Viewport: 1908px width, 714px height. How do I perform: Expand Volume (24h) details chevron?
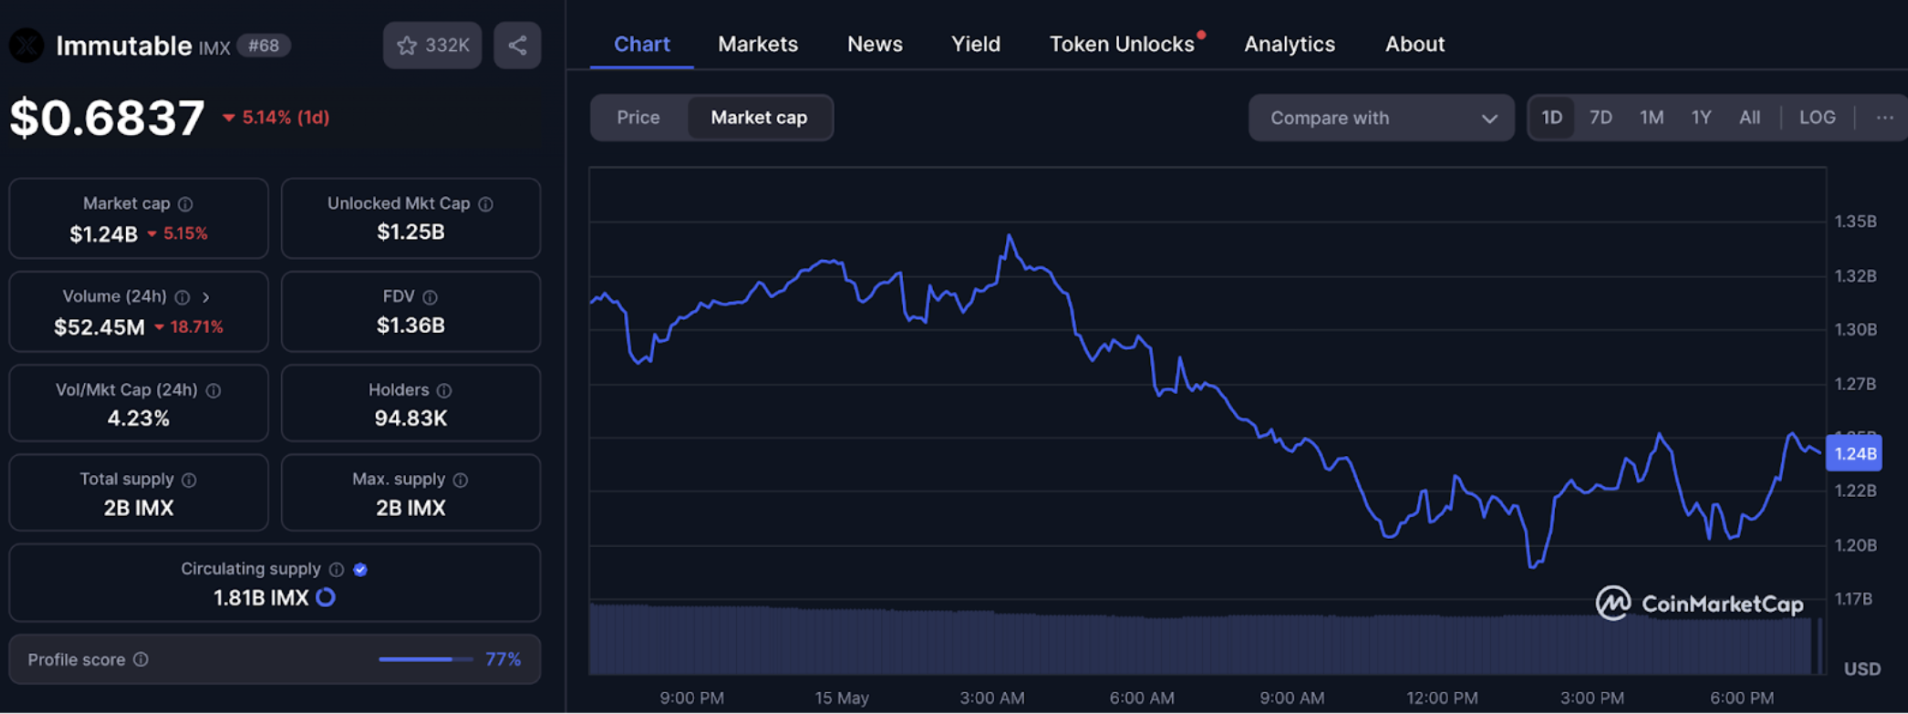tap(206, 297)
